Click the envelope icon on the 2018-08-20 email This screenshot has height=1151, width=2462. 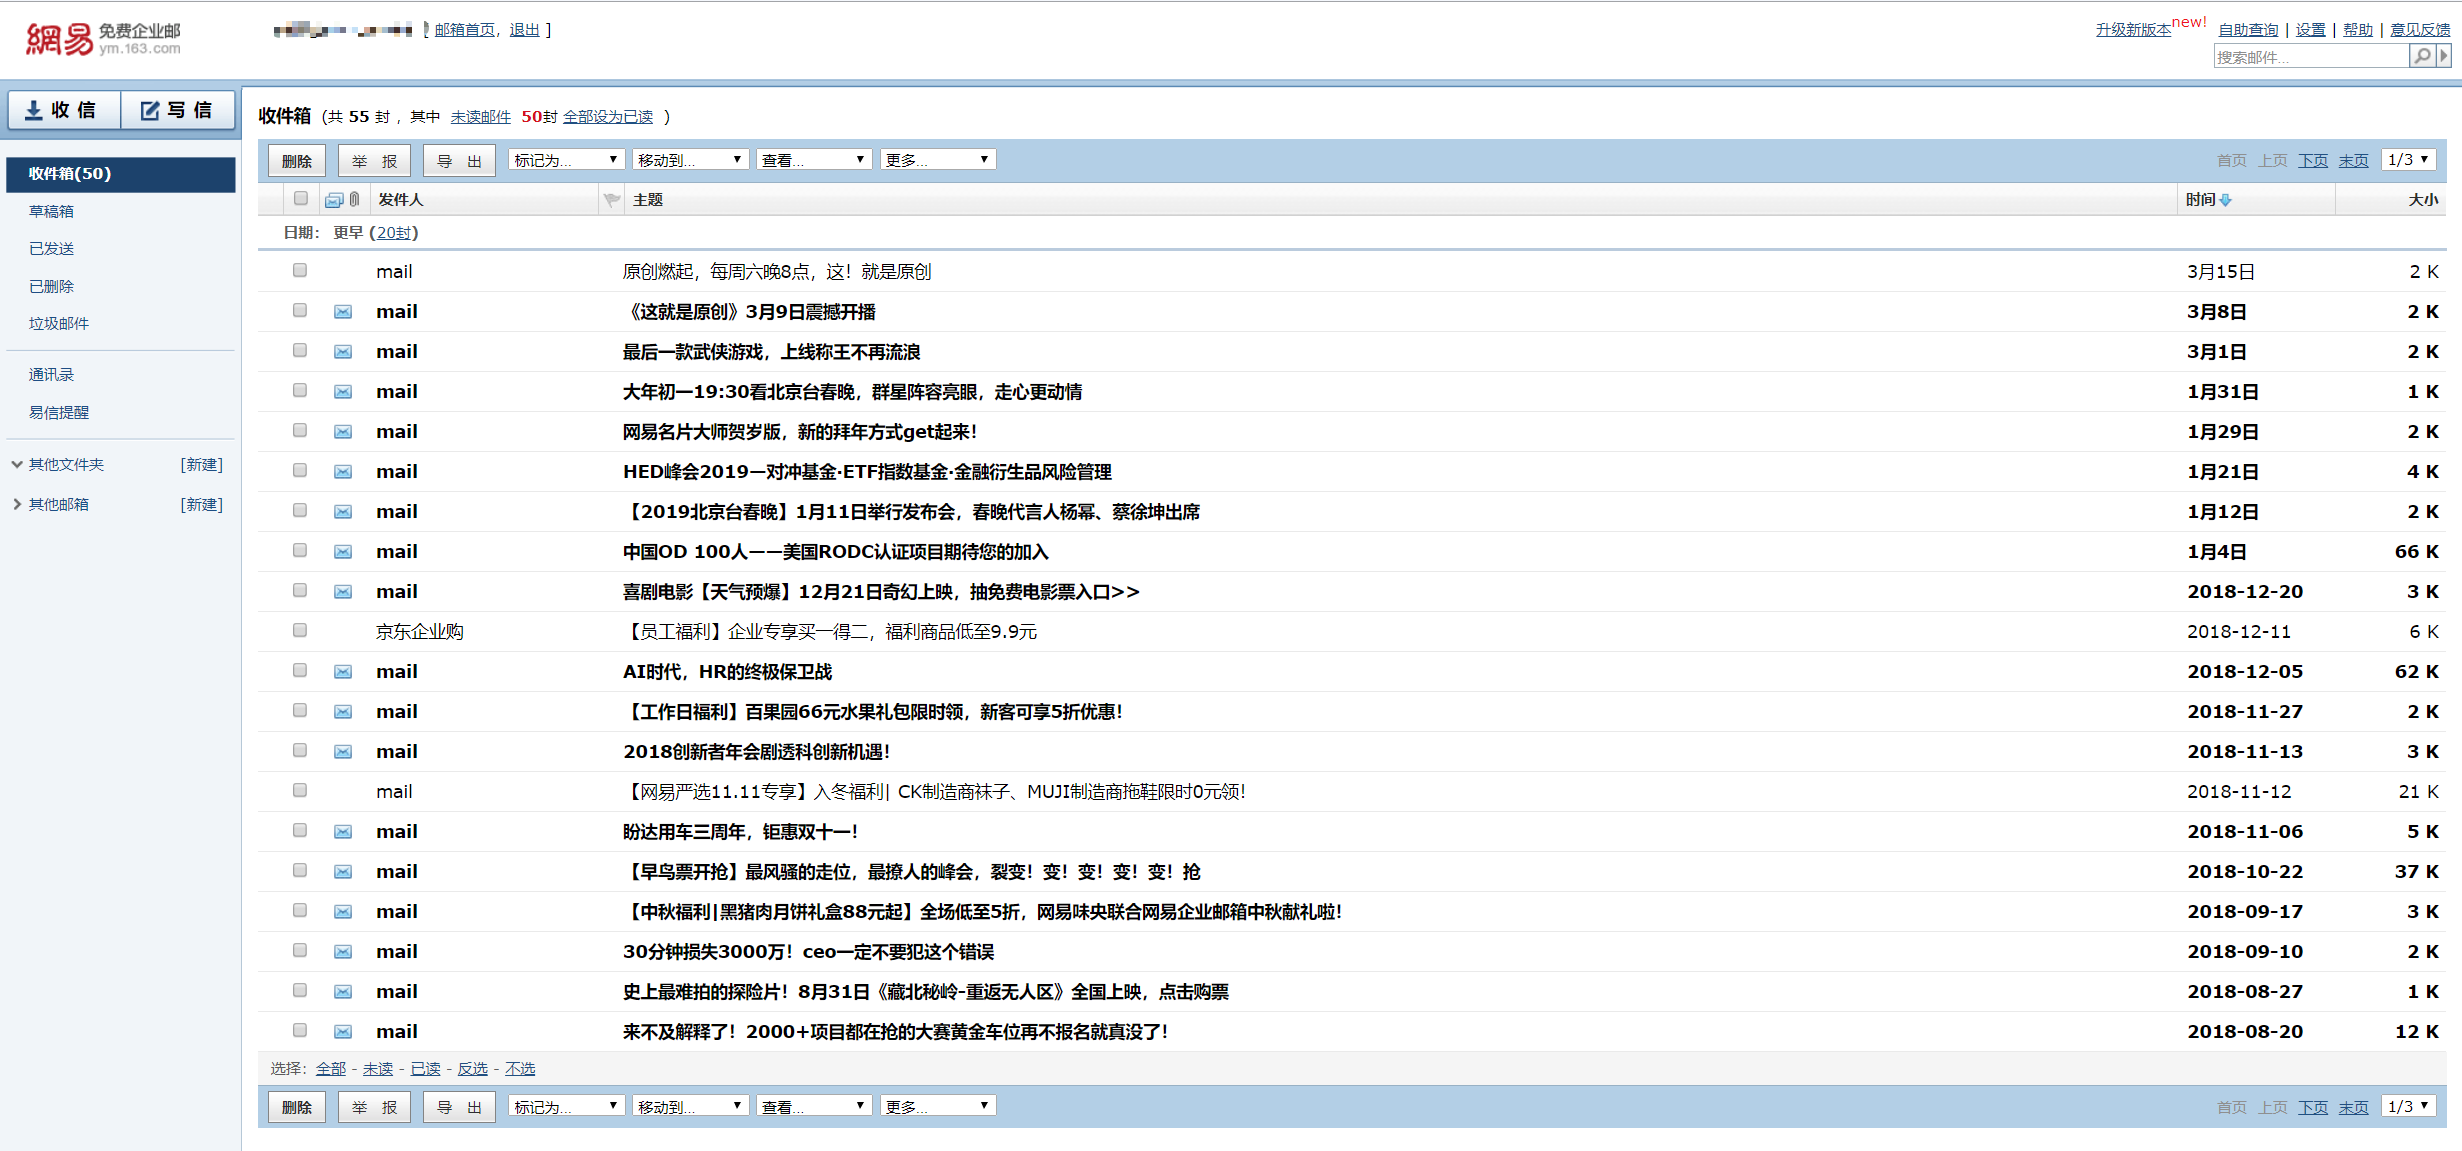[343, 1032]
